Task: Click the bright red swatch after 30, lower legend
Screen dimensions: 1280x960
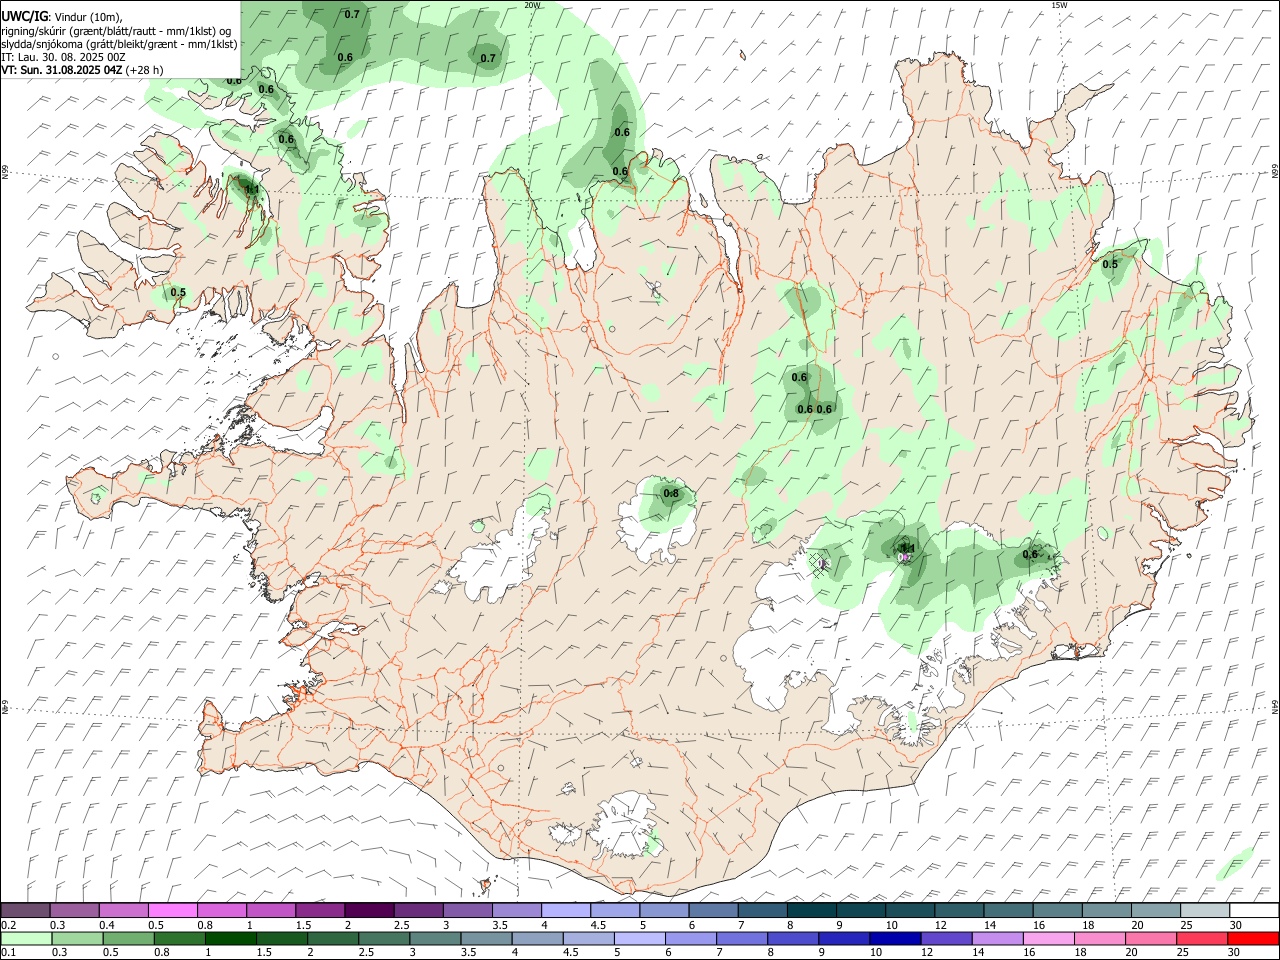Action: [x=1254, y=939]
